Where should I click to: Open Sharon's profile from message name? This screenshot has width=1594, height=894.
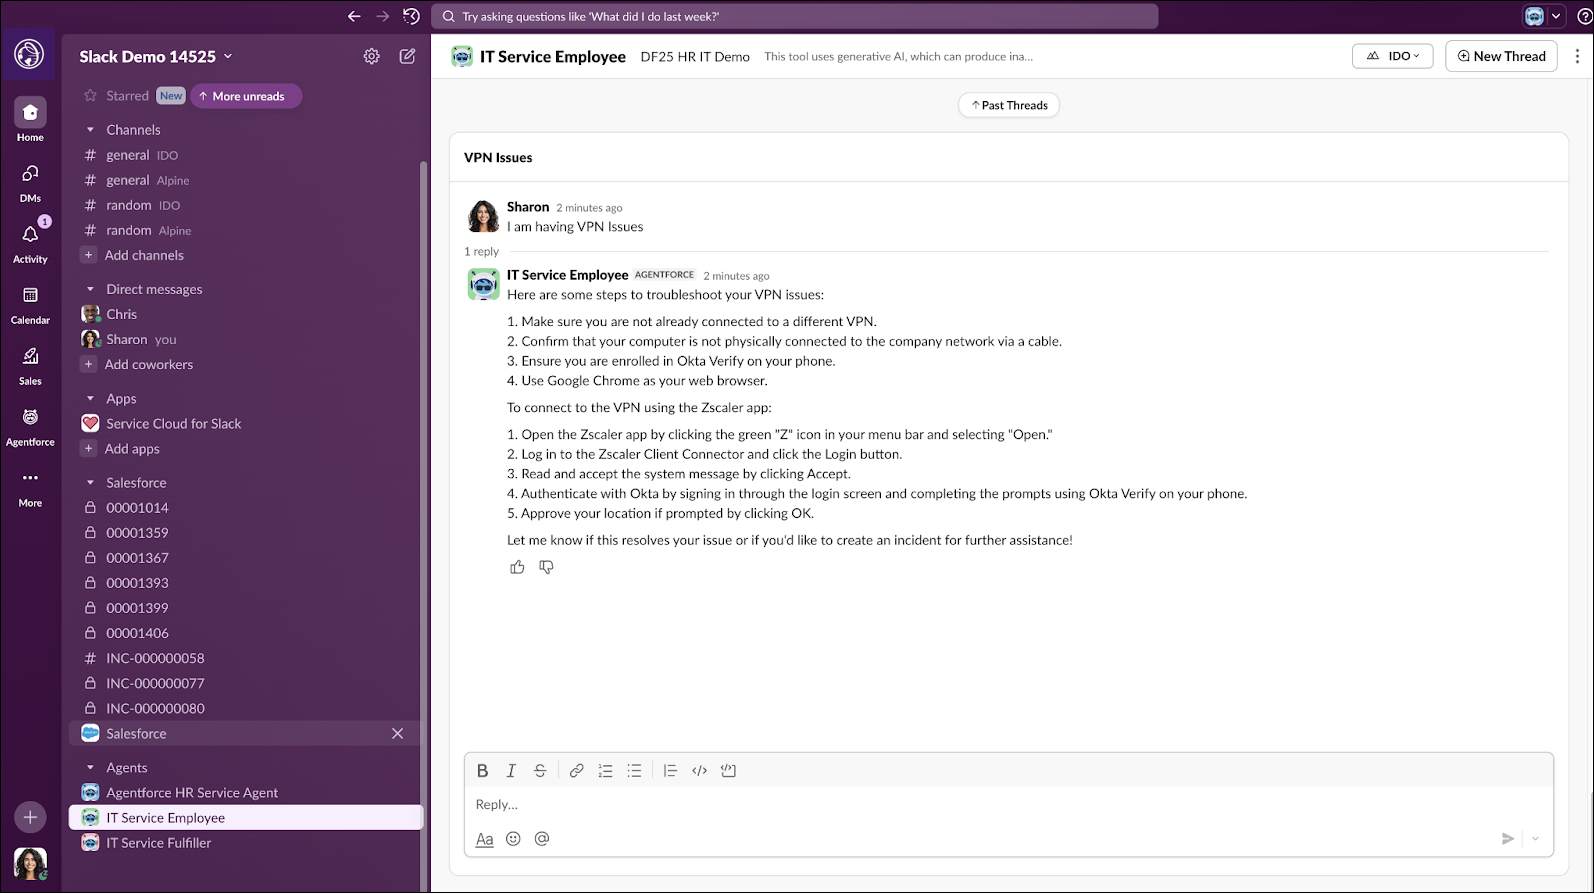coord(528,207)
